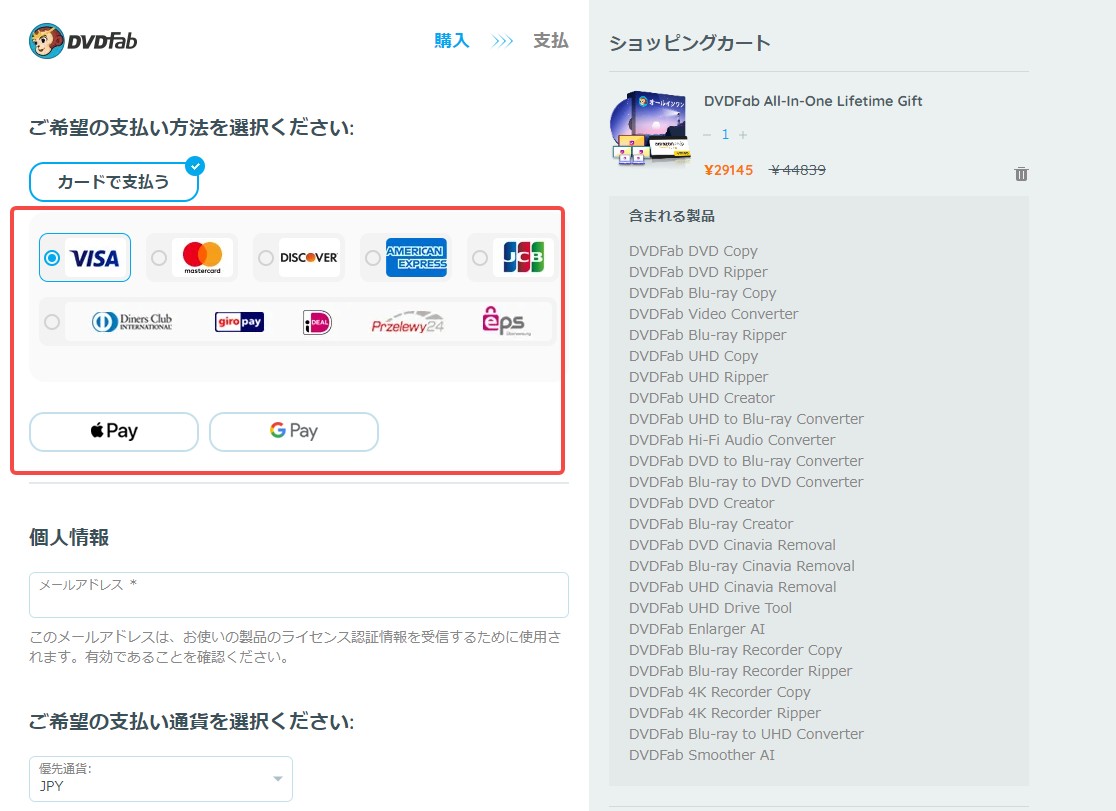
Task: Click DVDFab DVD Ripper entry
Action: [x=698, y=272]
